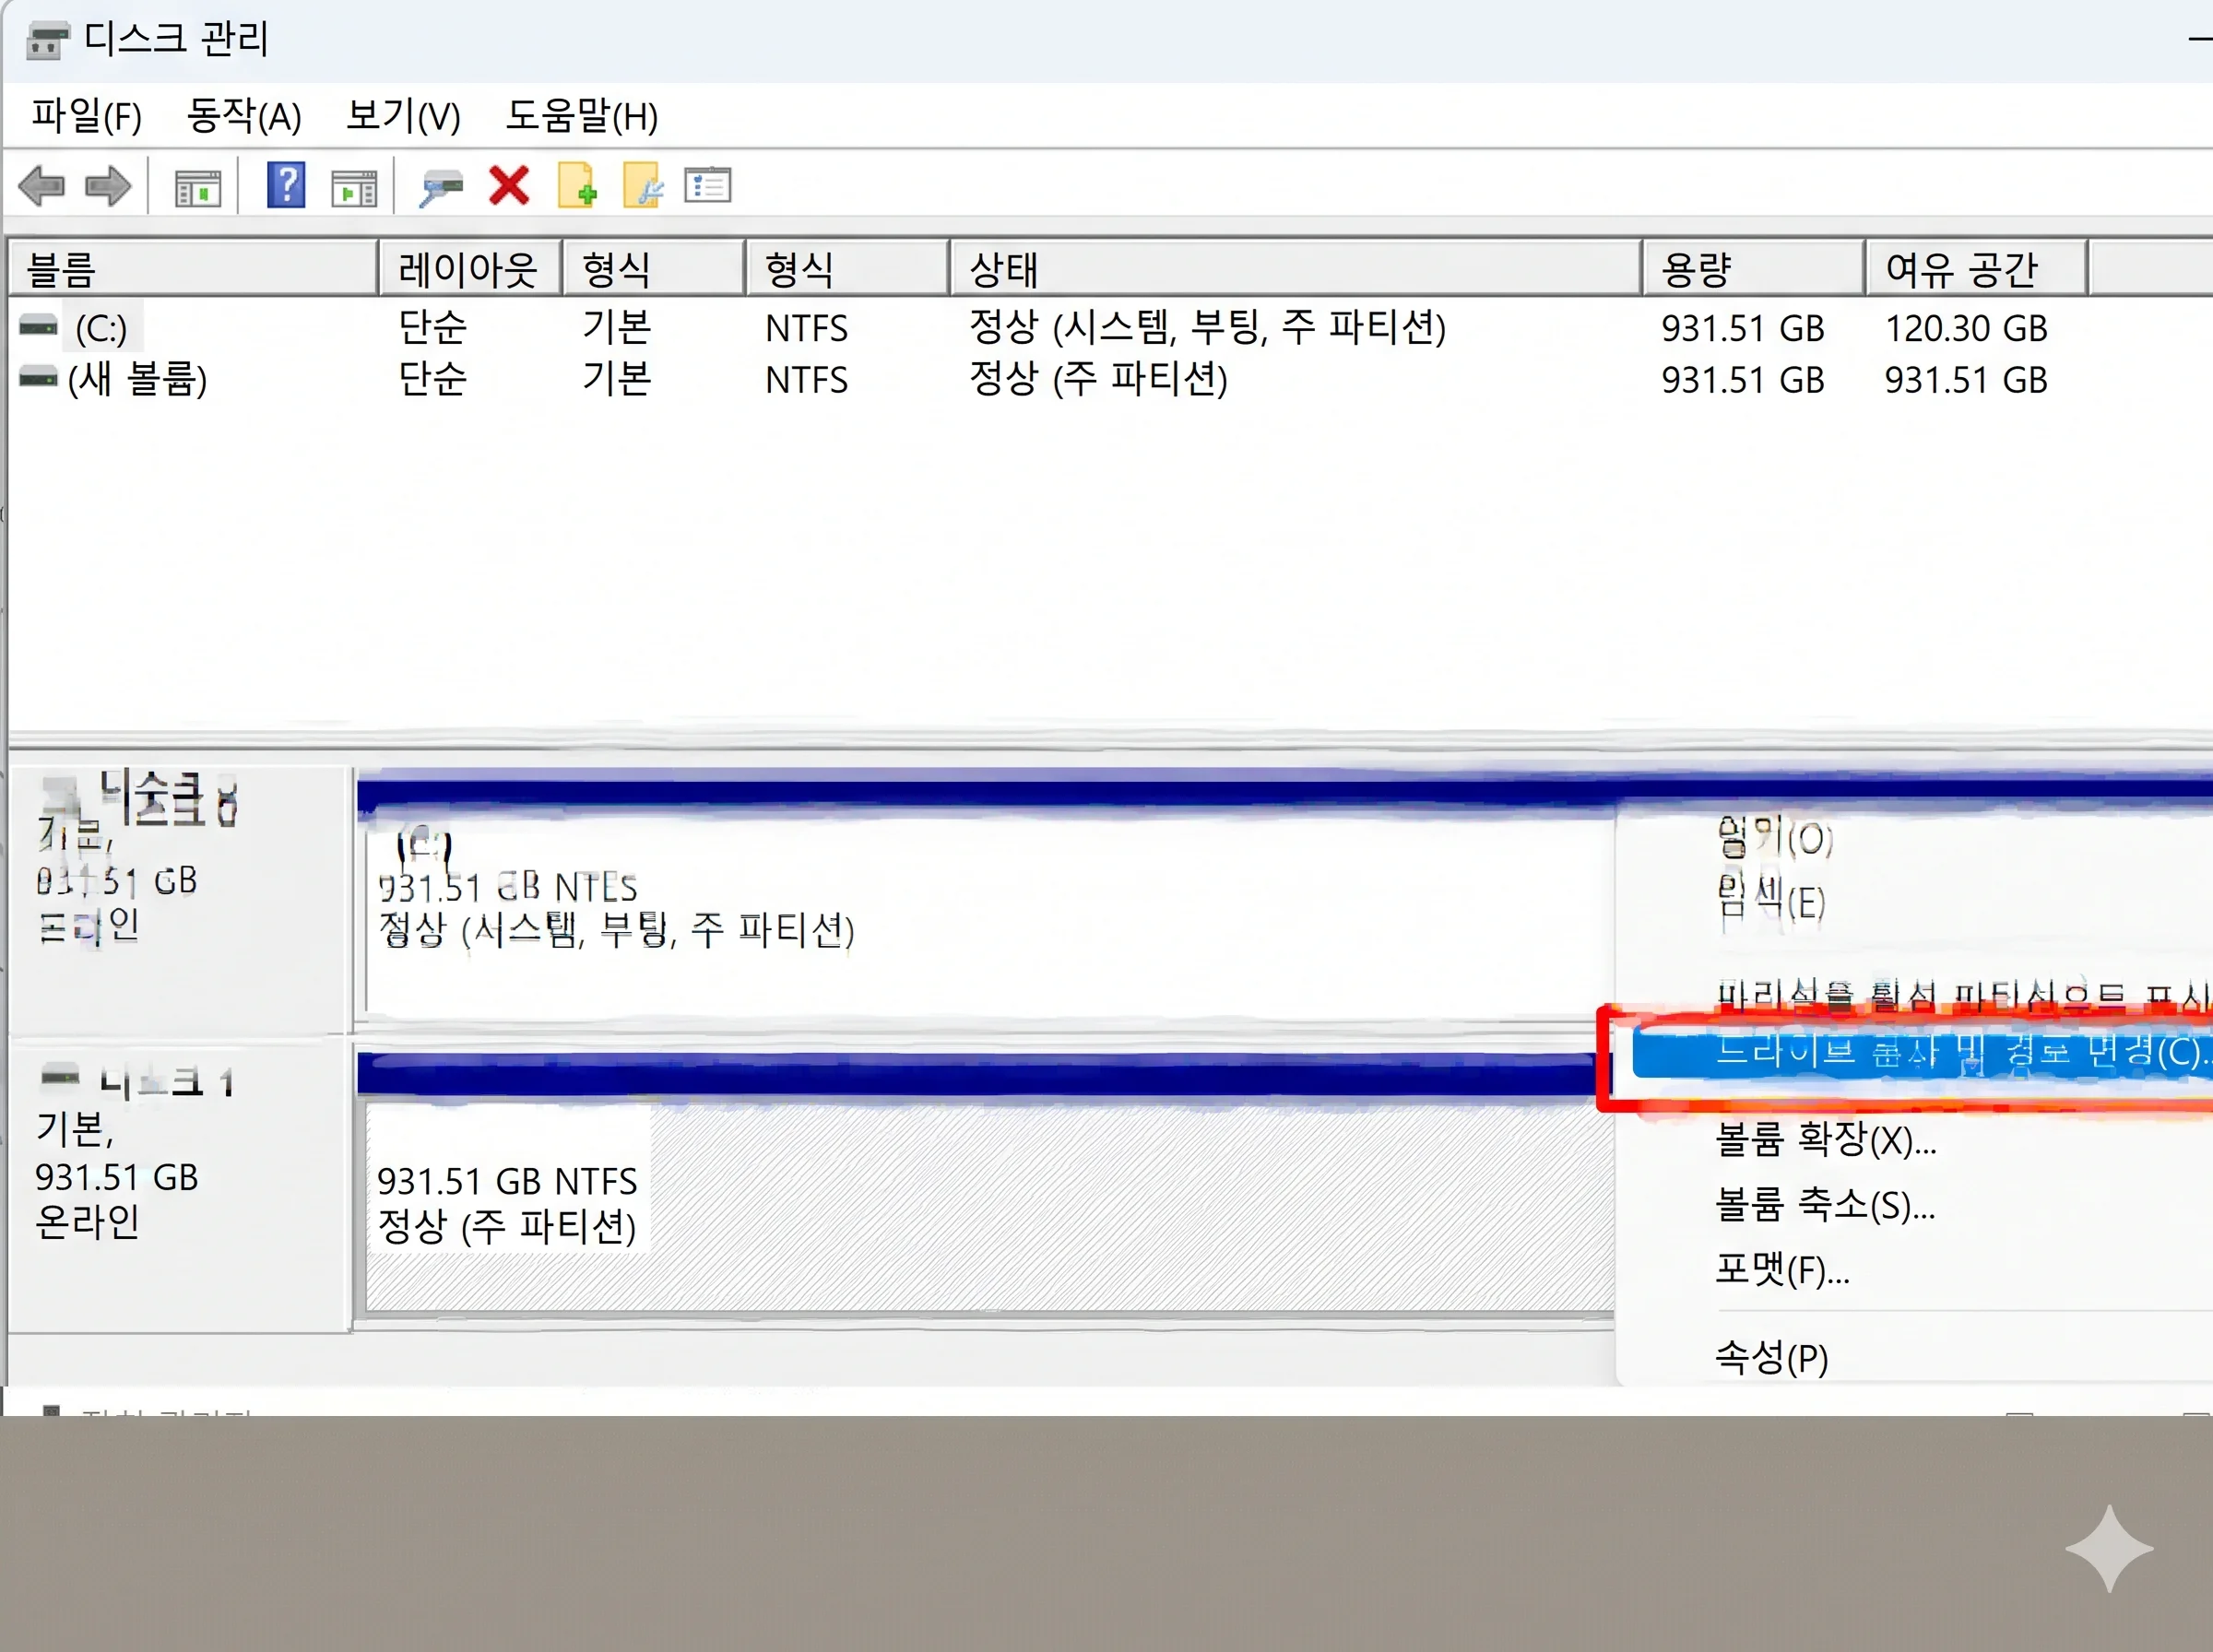Click 정상 (시스템, 부팅, 주 파티션) status in list
Screen dimensions: 2213x1652
[1207, 327]
